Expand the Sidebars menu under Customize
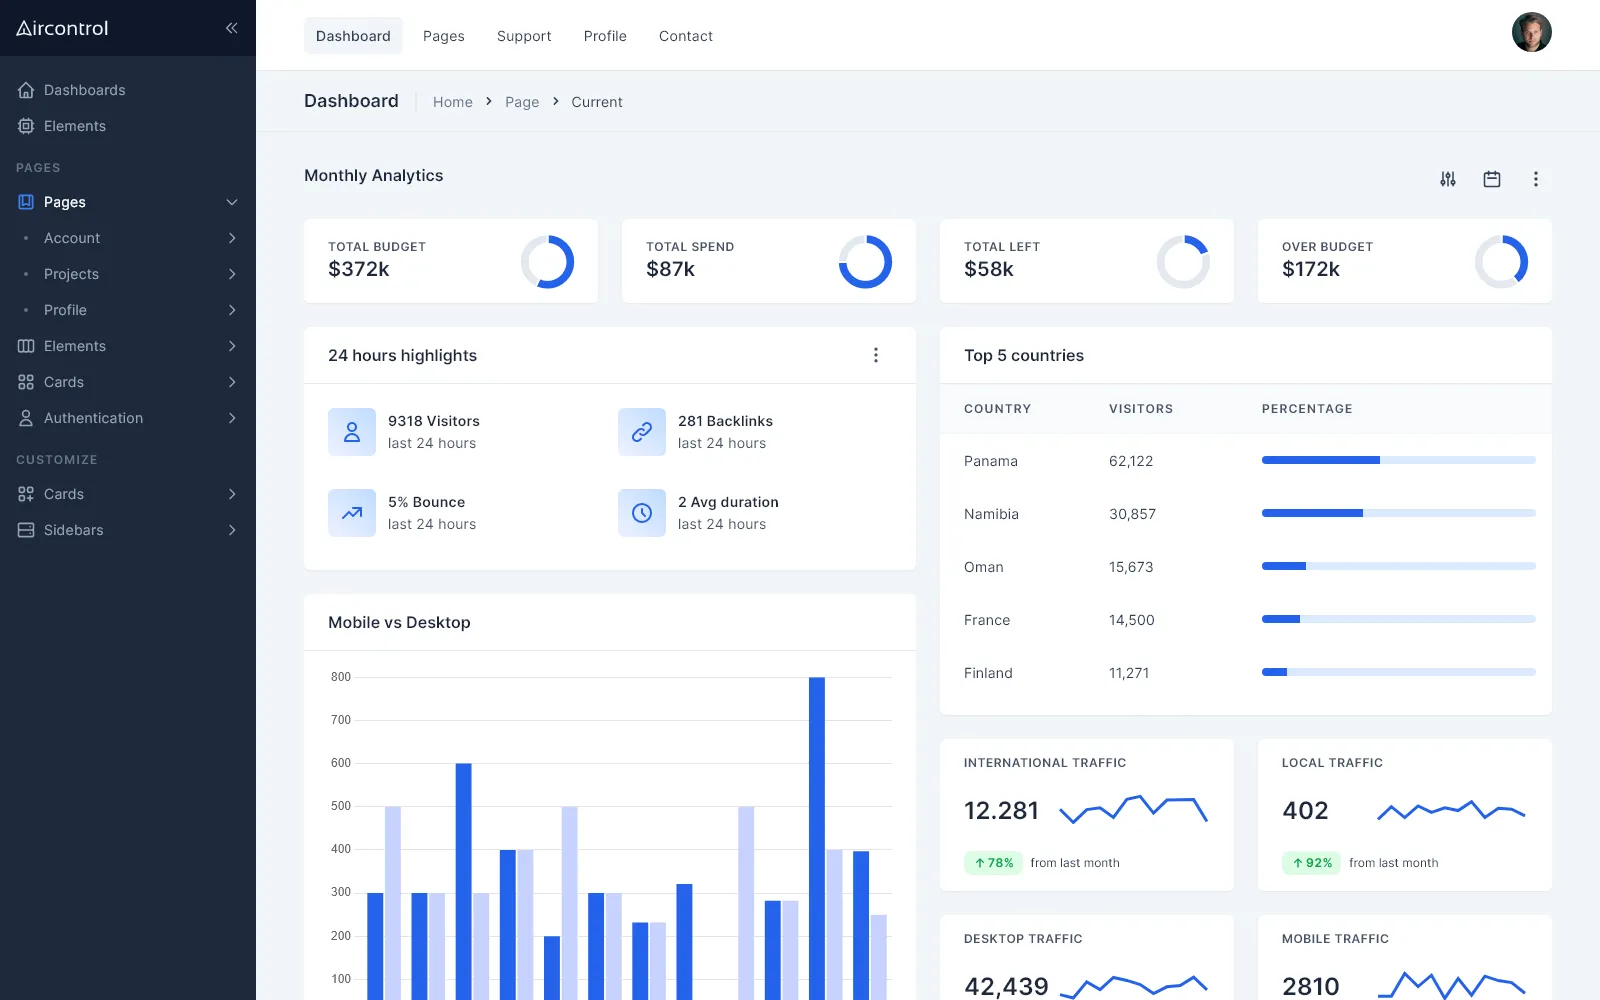The width and height of the screenshot is (1600, 1000). point(232,530)
